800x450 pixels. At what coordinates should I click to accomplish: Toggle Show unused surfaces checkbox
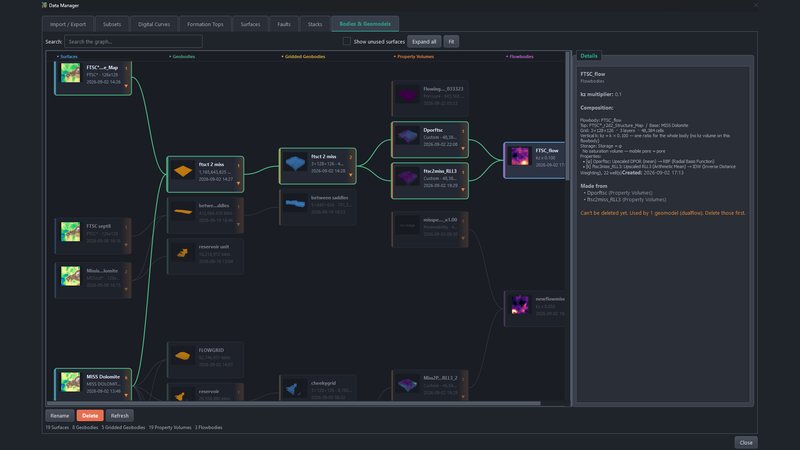tap(346, 41)
